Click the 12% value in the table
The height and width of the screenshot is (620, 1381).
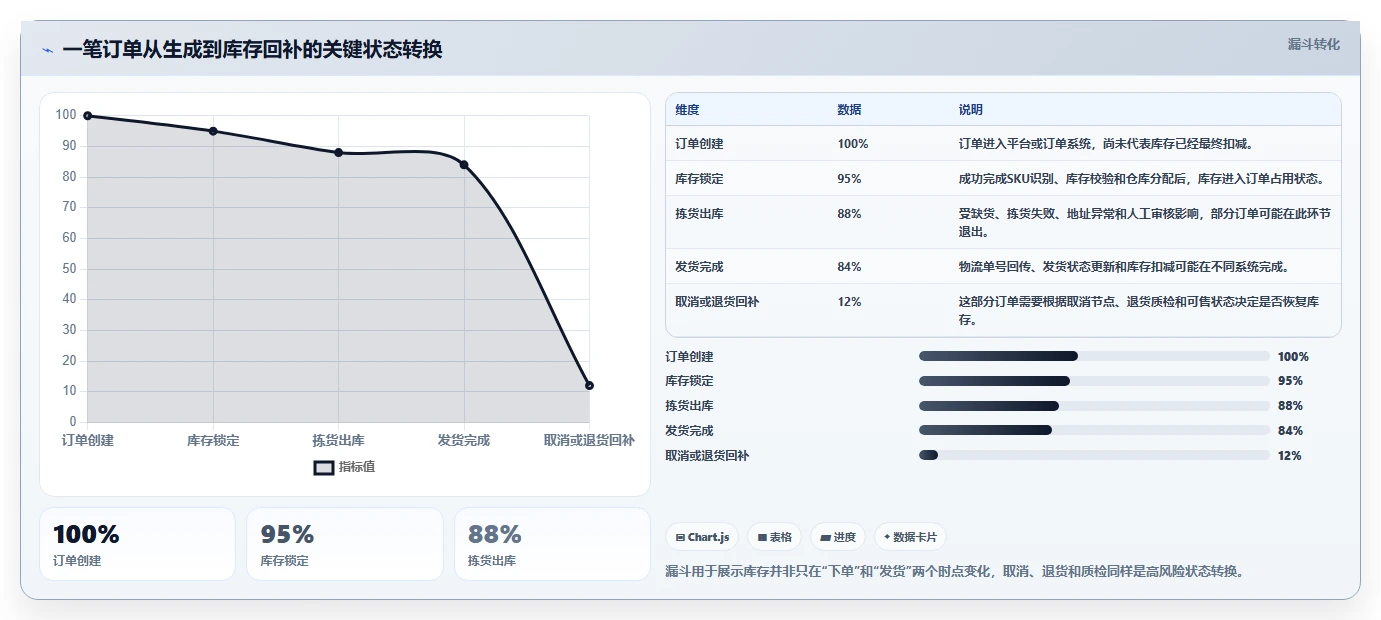[849, 302]
